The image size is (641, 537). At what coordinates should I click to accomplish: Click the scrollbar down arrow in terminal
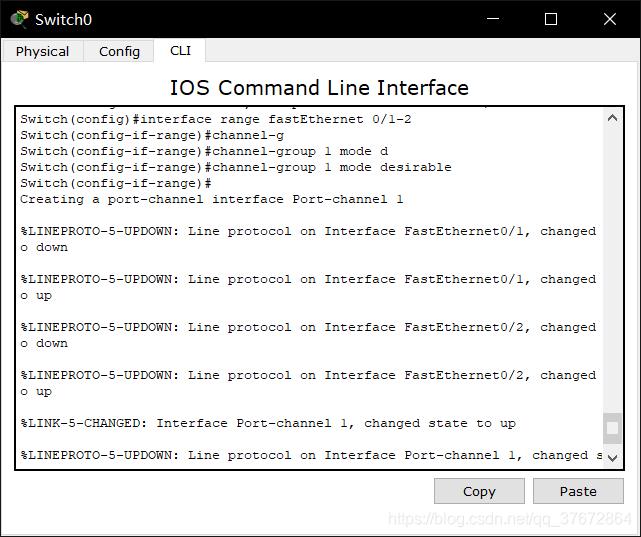pyautogui.click(x=612, y=458)
